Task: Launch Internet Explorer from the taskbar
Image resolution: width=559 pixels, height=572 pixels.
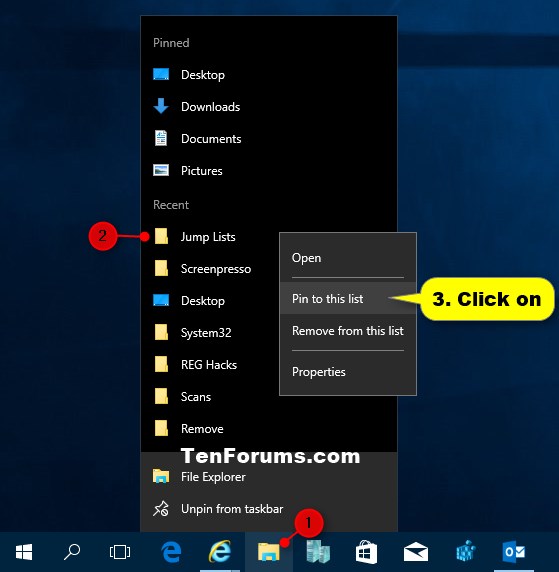Action: point(220,551)
